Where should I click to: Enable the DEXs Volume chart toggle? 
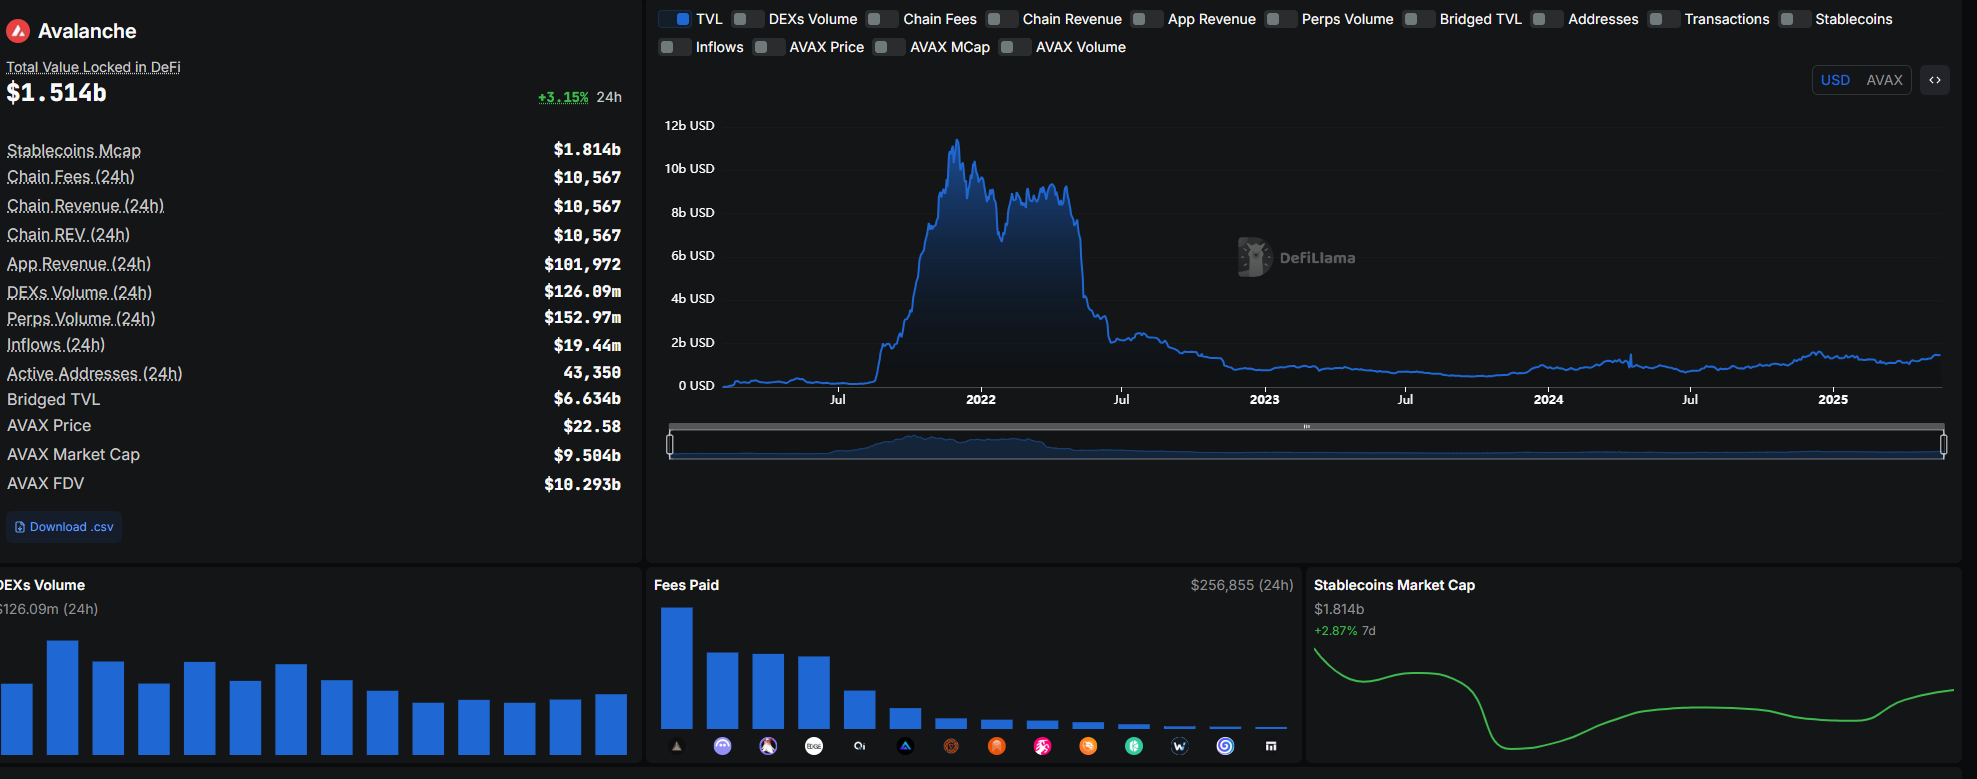(x=748, y=19)
